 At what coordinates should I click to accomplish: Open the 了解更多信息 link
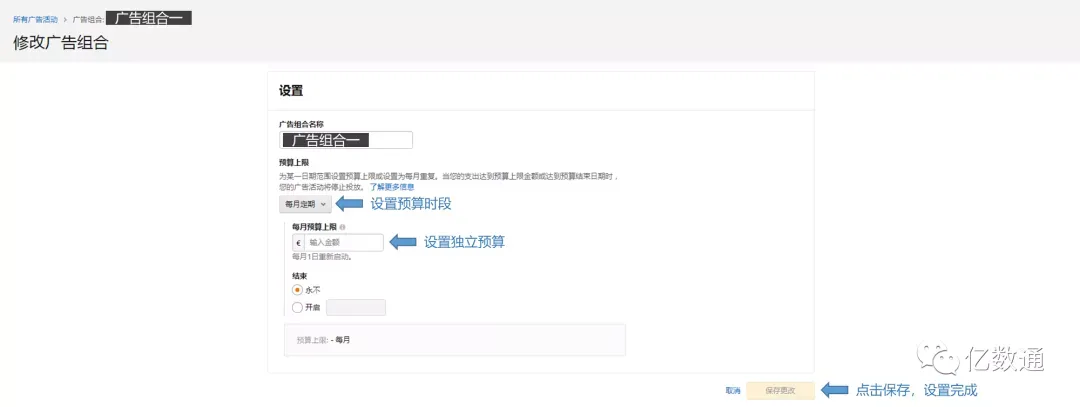pos(392,187)
